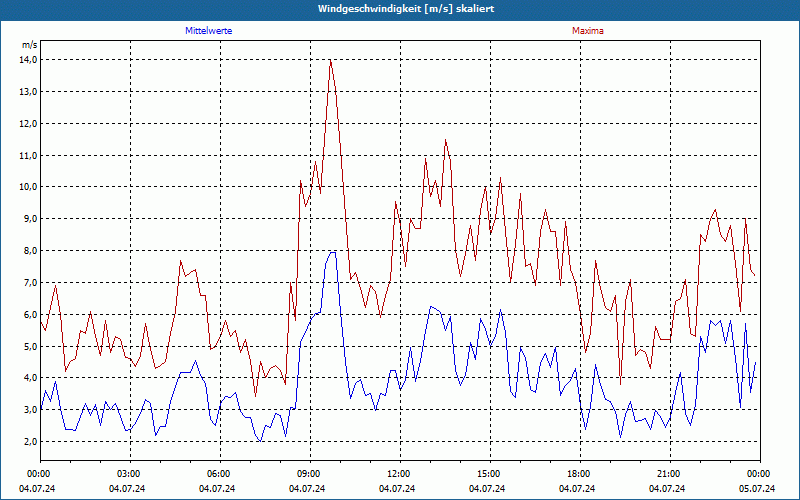This screenshot has width=800, height=500.
Task: Click the 11,0 y-axis value
Action: [x=29, y=156]
